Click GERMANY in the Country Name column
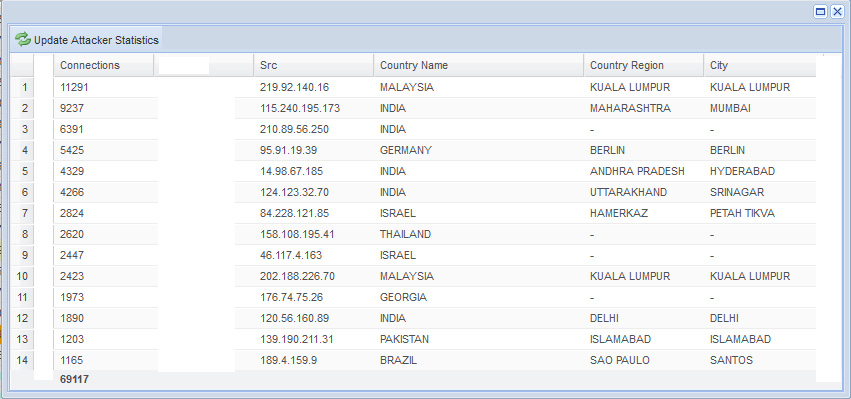Image resolution: width=851 pixels, height=399 pixels. (x=405, y=150)
